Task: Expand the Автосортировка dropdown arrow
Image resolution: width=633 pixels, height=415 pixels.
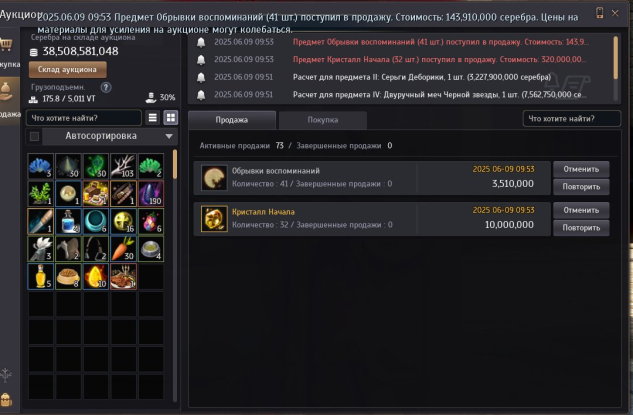Action: click(169, 136)
